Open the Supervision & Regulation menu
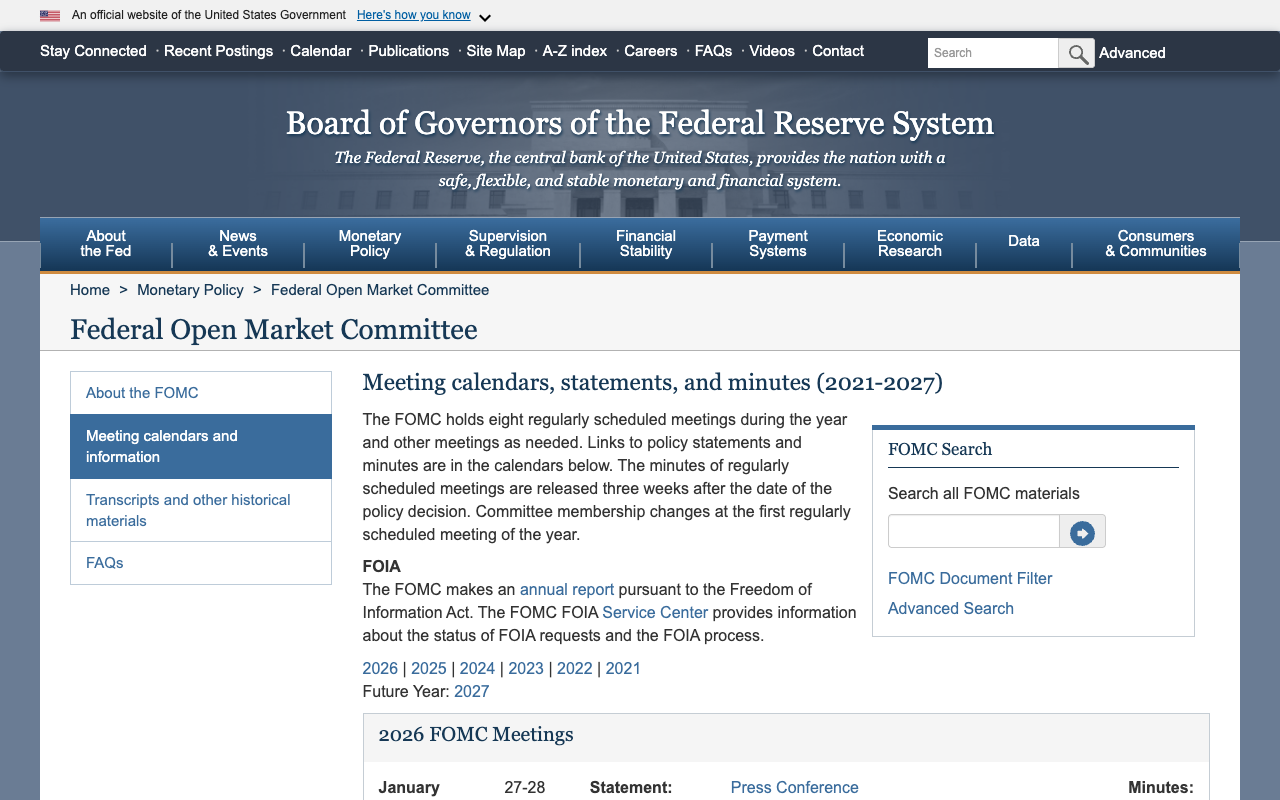This screenshot has height=800, width=1280. (x=508, y=243)
